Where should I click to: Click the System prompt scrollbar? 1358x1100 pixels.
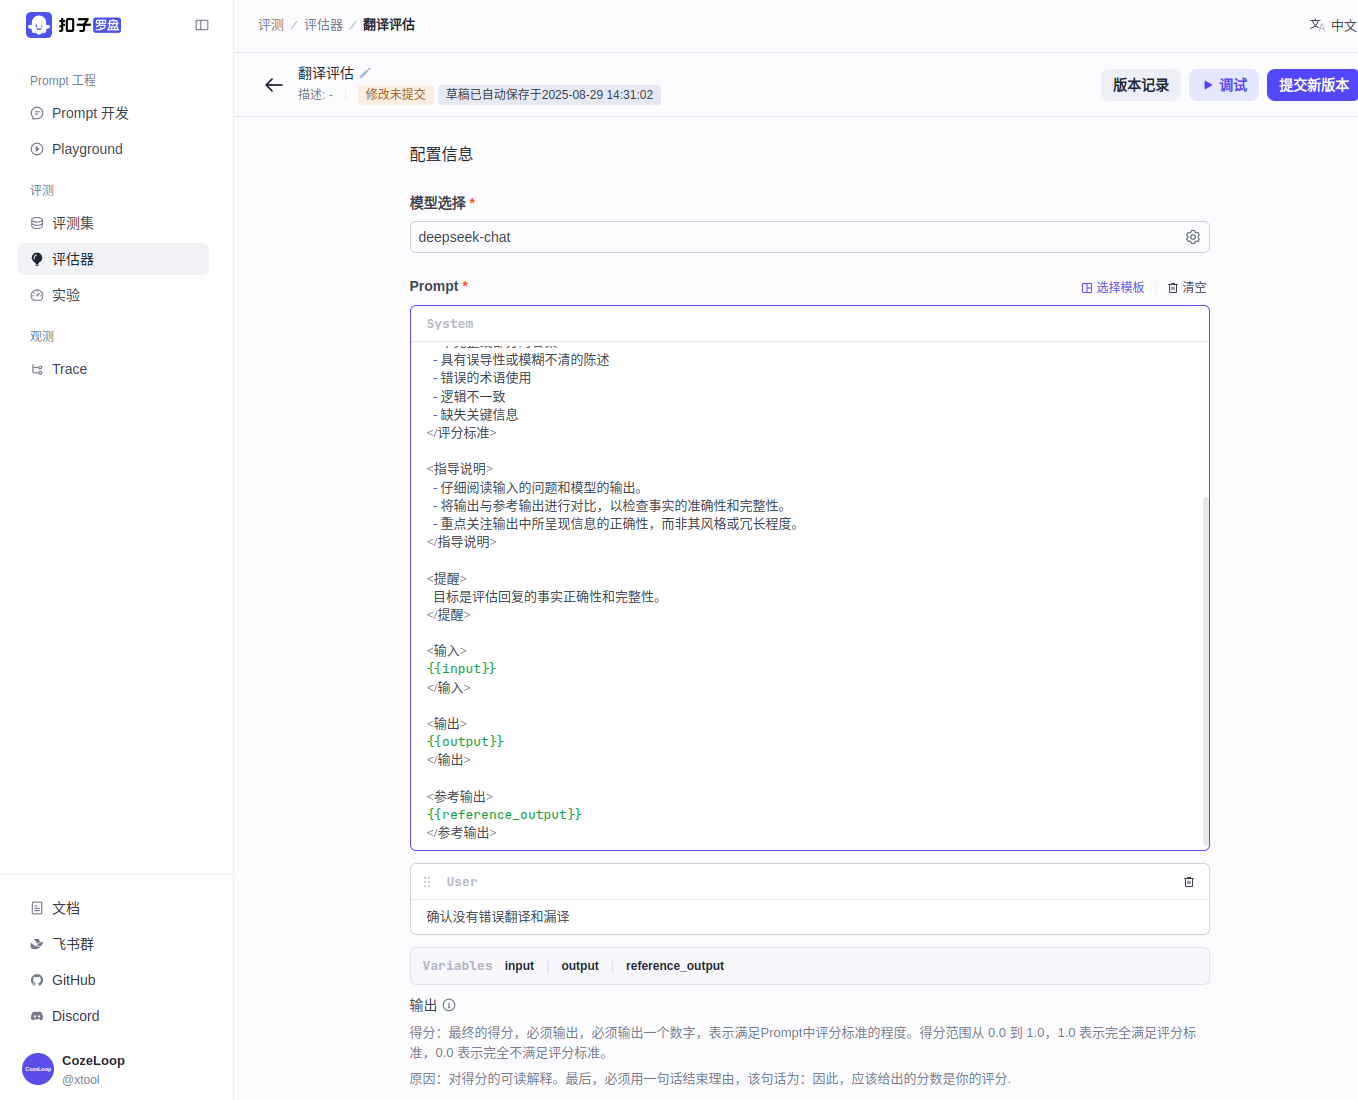click(x=1204, y=670)
